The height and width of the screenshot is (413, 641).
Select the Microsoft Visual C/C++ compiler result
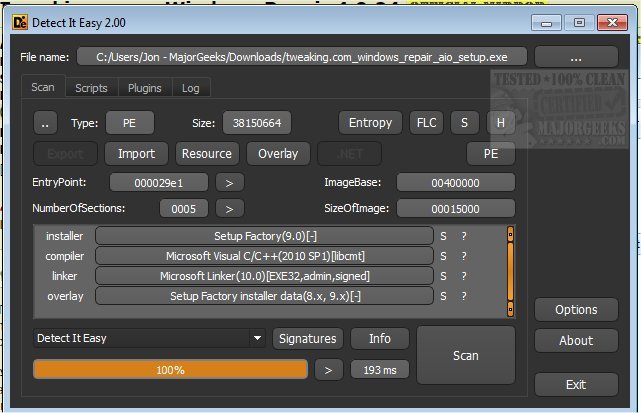[264, 256]
